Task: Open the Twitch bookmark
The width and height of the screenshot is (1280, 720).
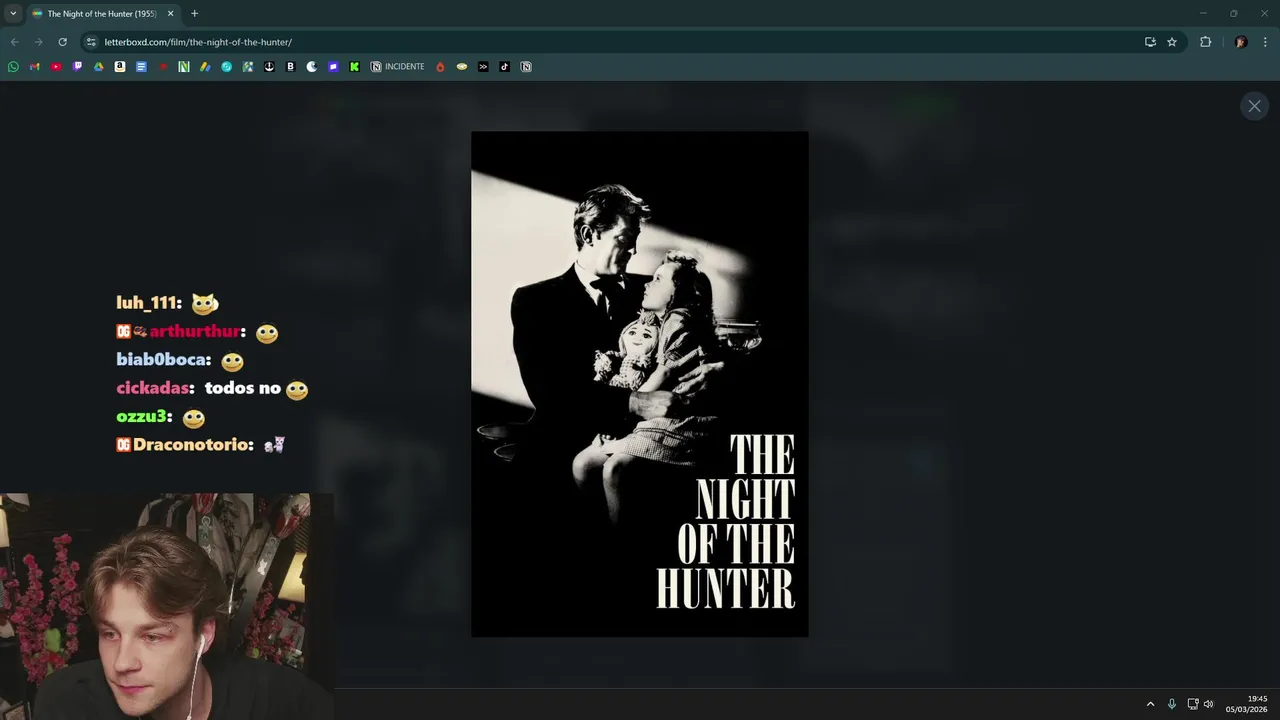Action: 78,67
